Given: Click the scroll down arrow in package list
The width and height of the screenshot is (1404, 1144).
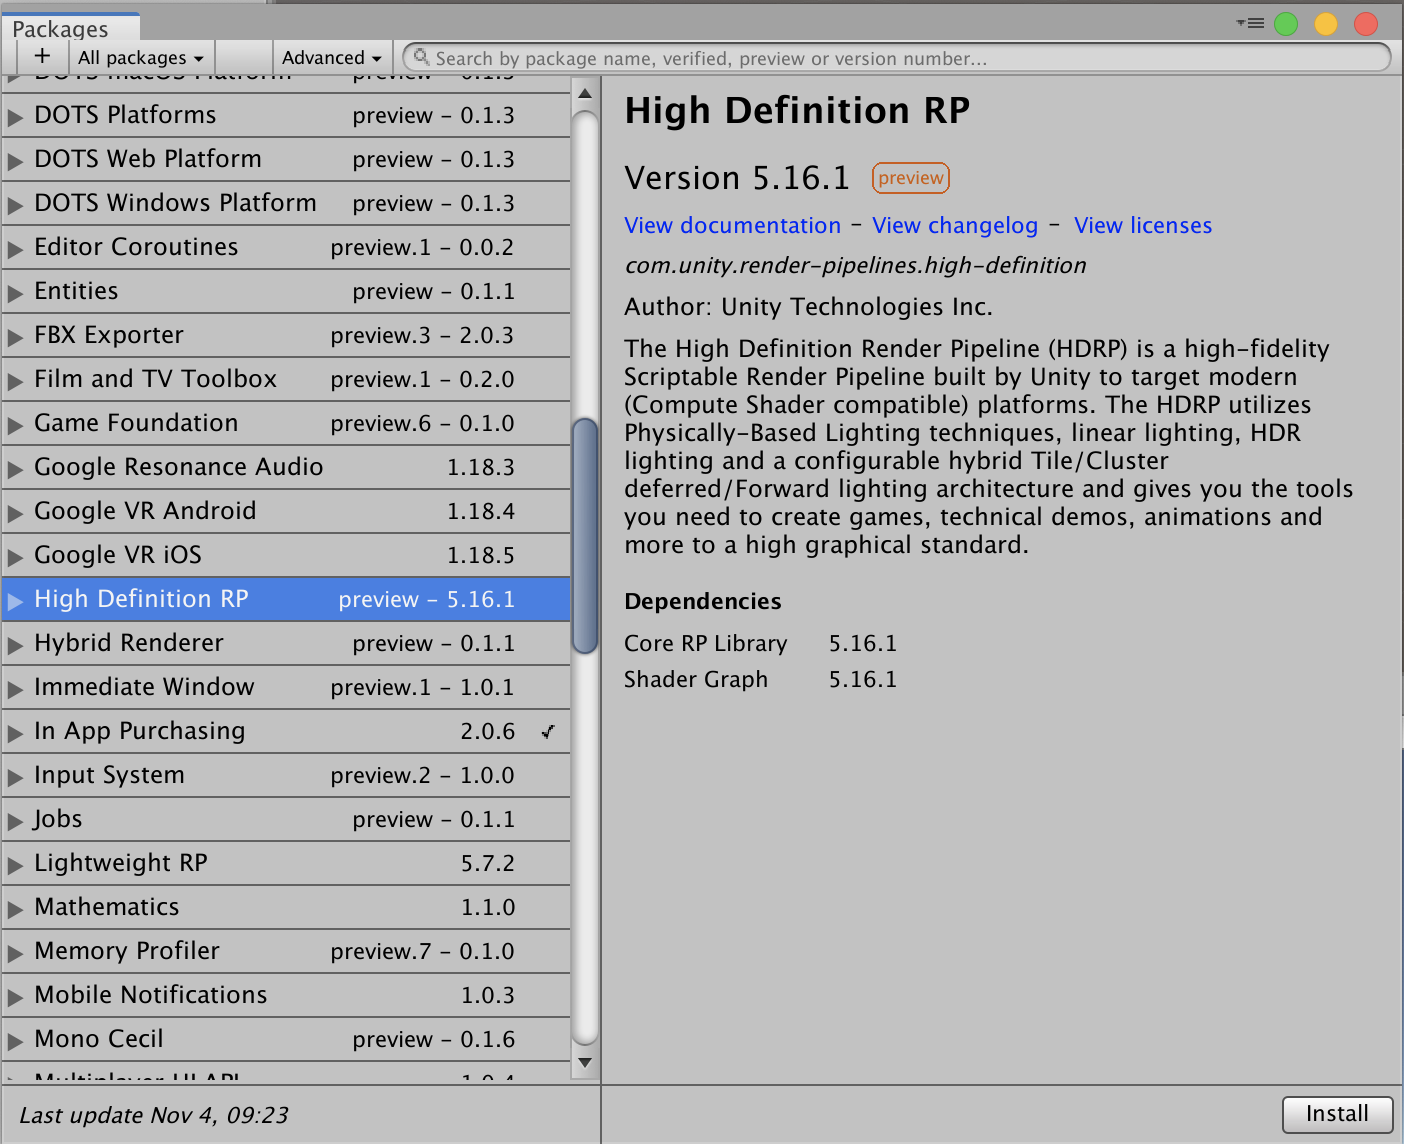Looking at the screenshot, I should click(585, 1063).
